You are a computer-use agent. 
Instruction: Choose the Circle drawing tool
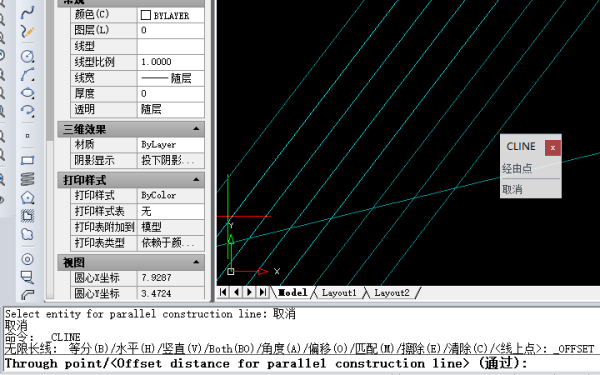click(x=27, y=56)
